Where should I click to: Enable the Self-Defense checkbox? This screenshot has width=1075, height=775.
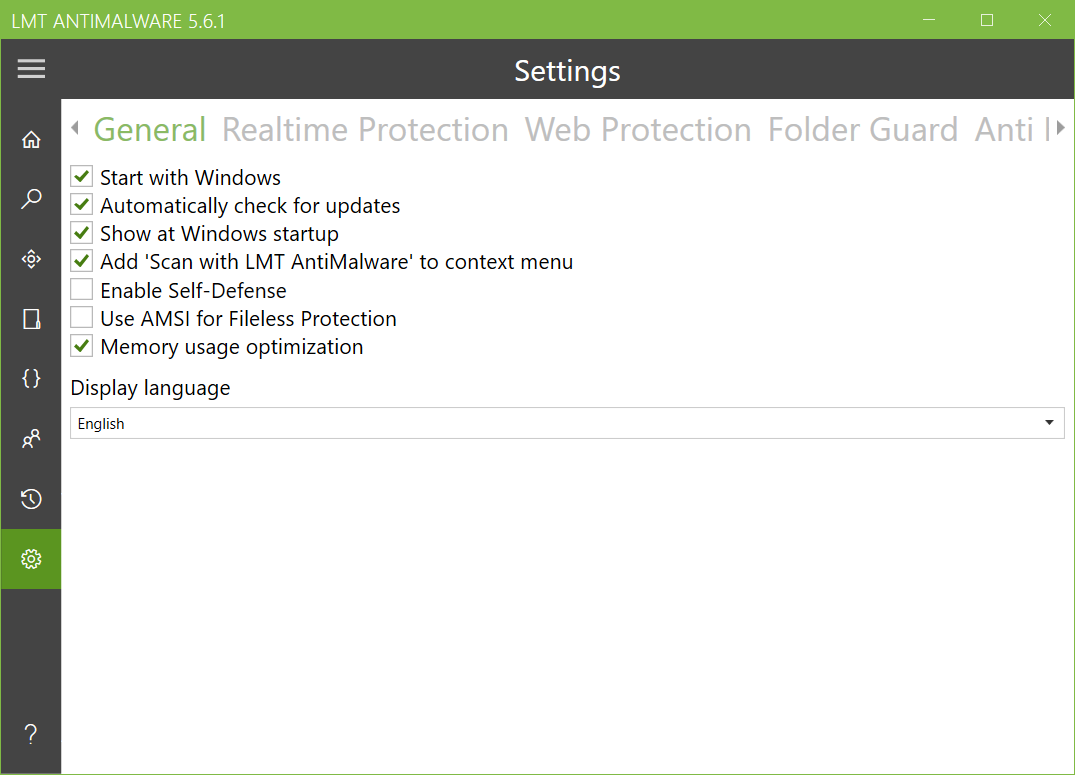[x=82, y=291]
